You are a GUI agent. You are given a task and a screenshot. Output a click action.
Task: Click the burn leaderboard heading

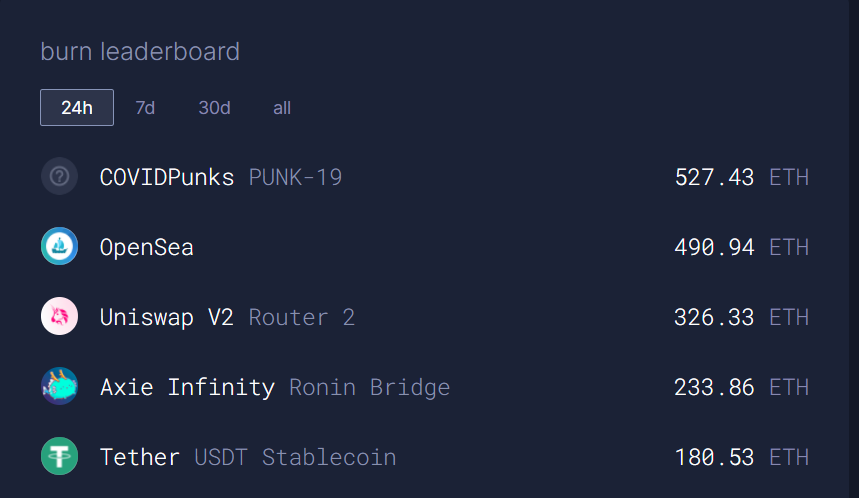tap(140, 51)
